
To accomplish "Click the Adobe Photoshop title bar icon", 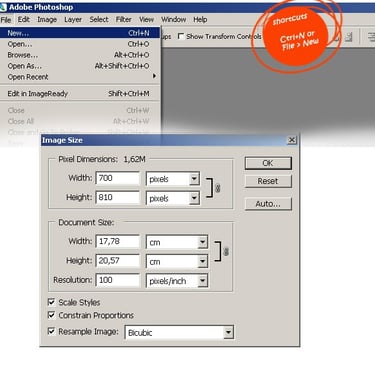I will (3, 7).
